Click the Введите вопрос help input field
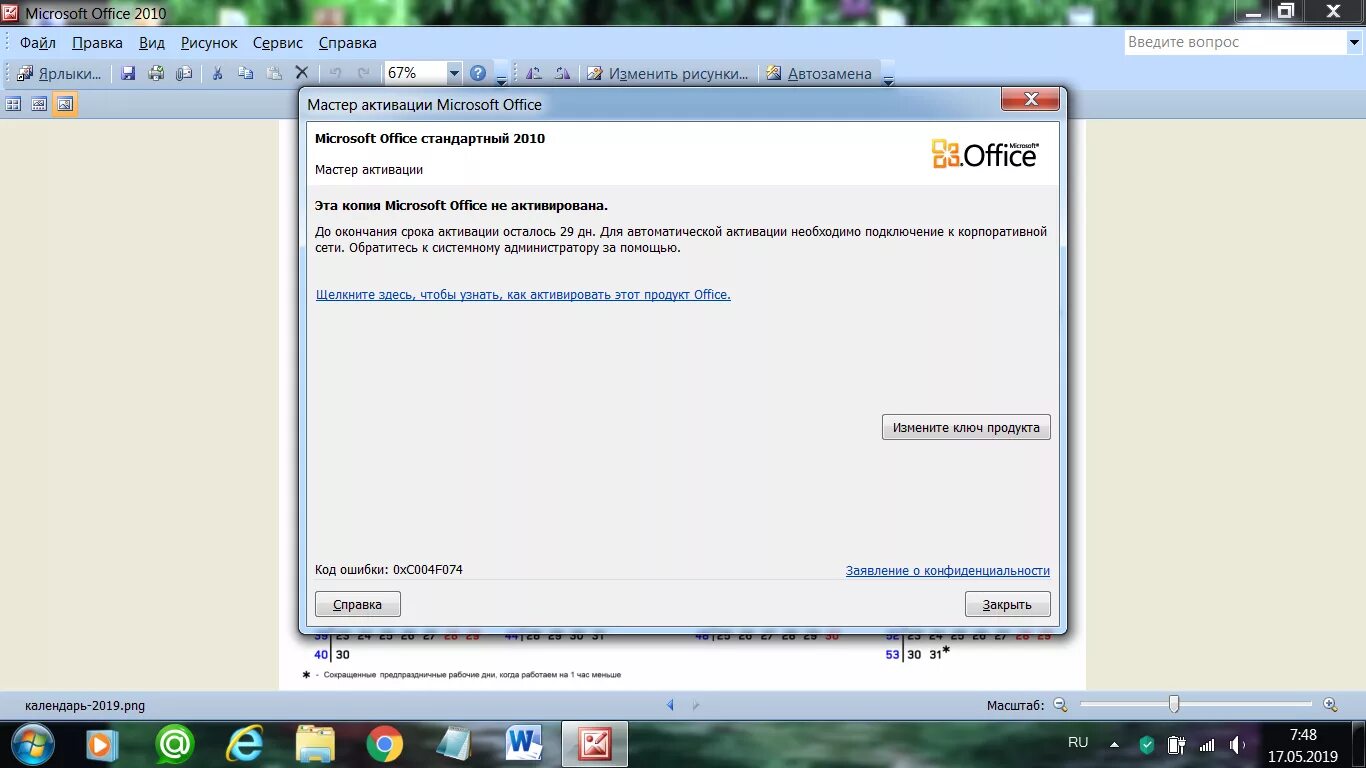The image size is (1366, 768). [x=1235, y=42]
